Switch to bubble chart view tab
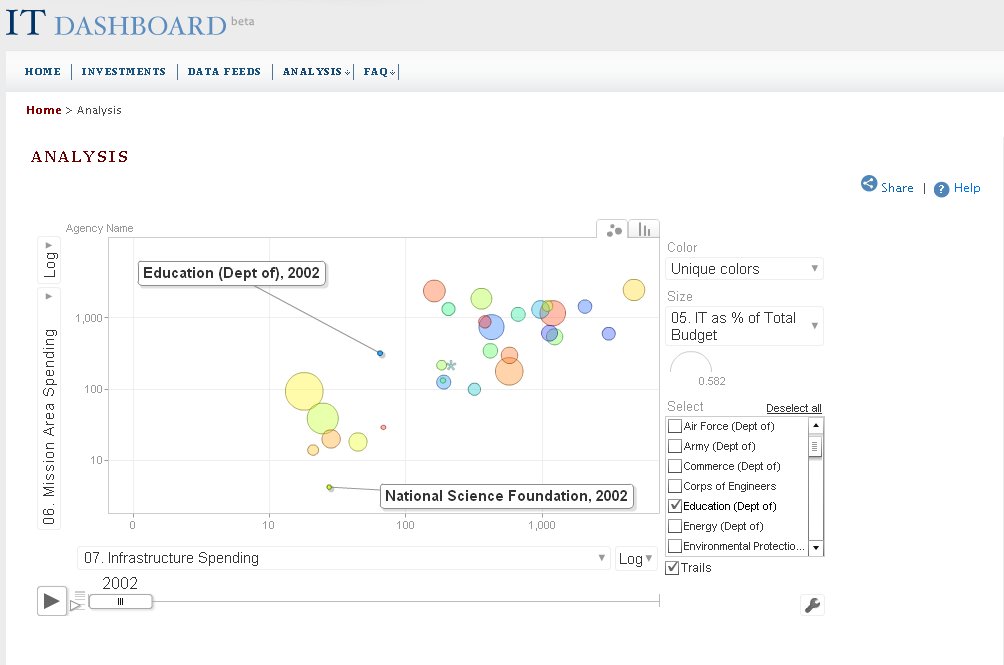This screenshot has width=1004, height=665. point(614,230)
